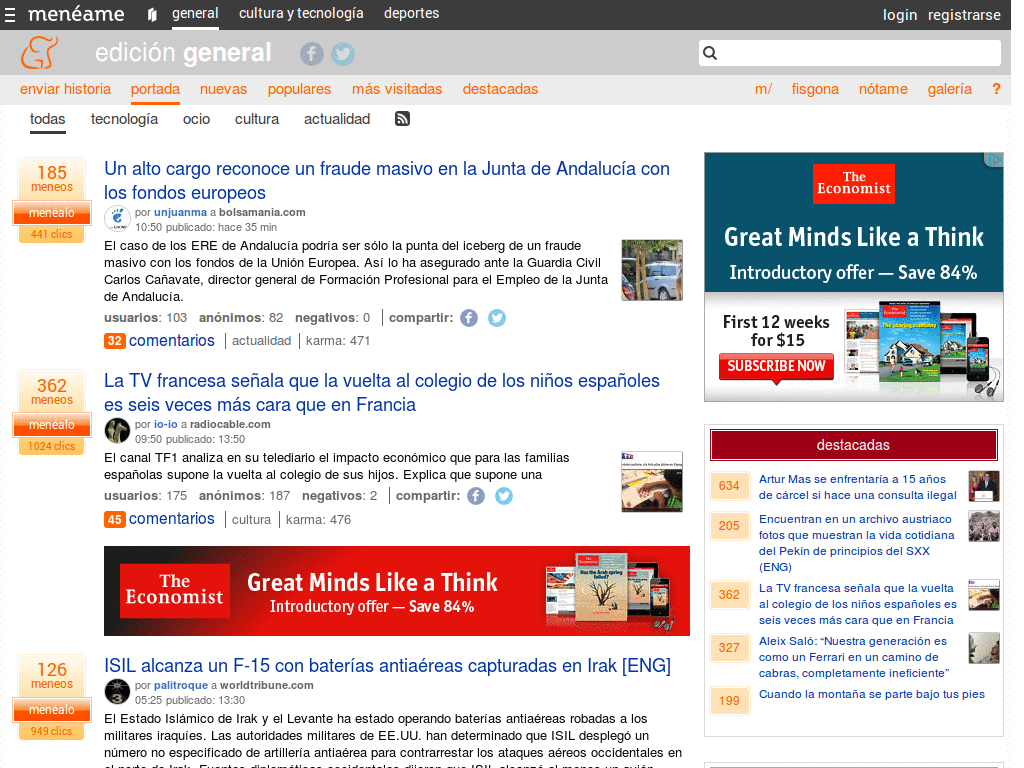
Task: Open the portada tab
Action: pyautogui.click(x=155, y=89)
